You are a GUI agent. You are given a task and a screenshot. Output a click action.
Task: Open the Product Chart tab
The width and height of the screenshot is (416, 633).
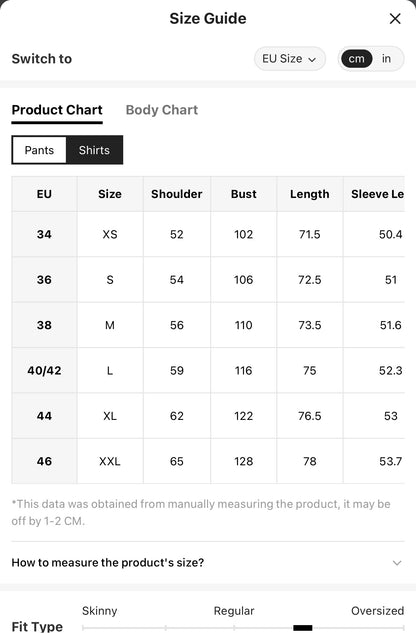(x=57, y=110)
